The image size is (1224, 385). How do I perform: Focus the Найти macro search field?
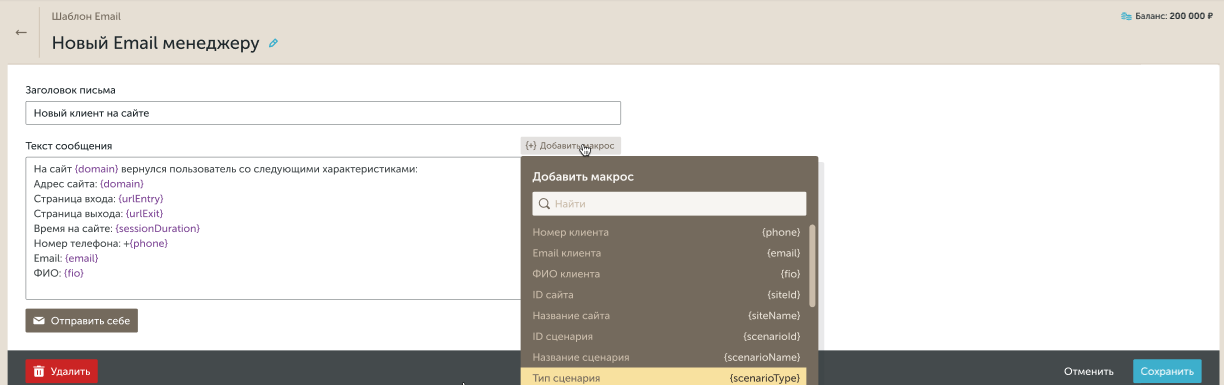669,204
